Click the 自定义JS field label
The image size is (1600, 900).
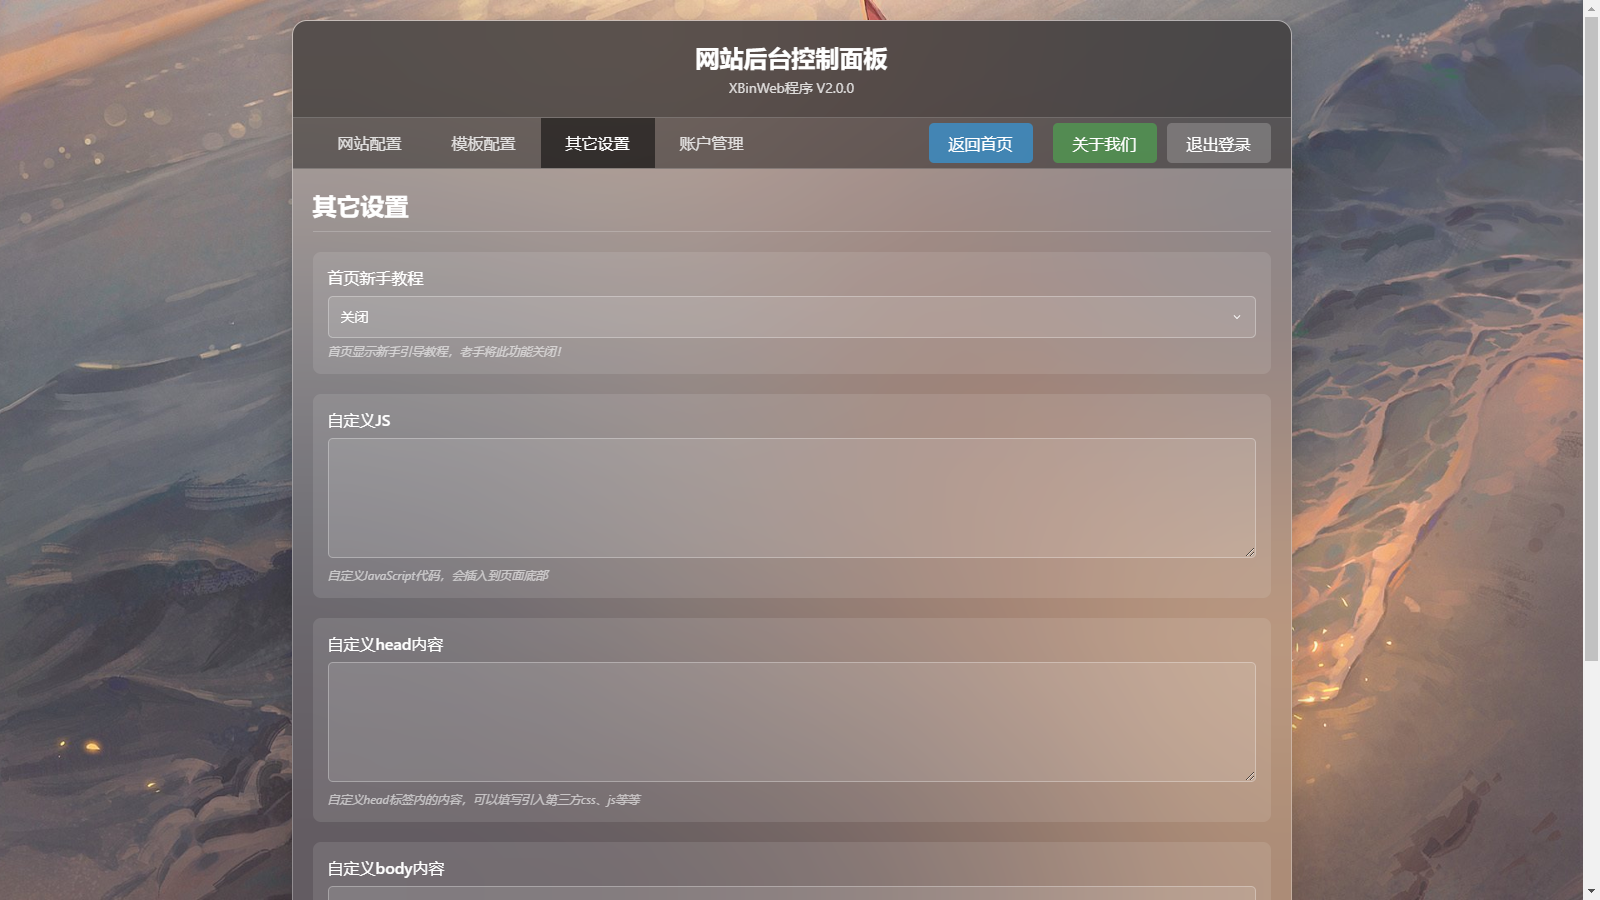359,421
